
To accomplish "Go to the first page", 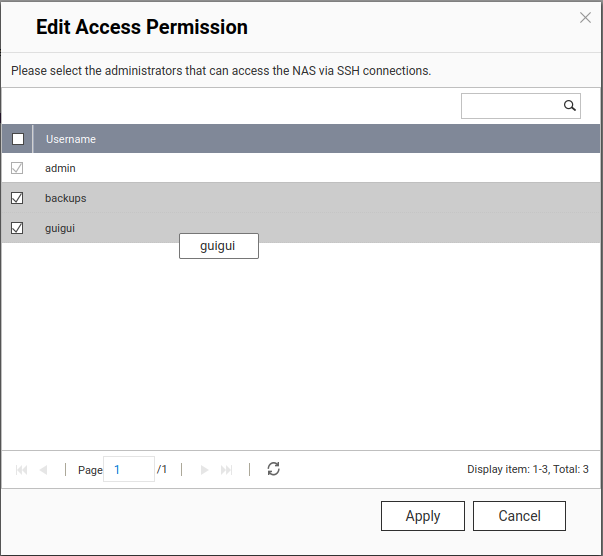I will pos(22,469).
